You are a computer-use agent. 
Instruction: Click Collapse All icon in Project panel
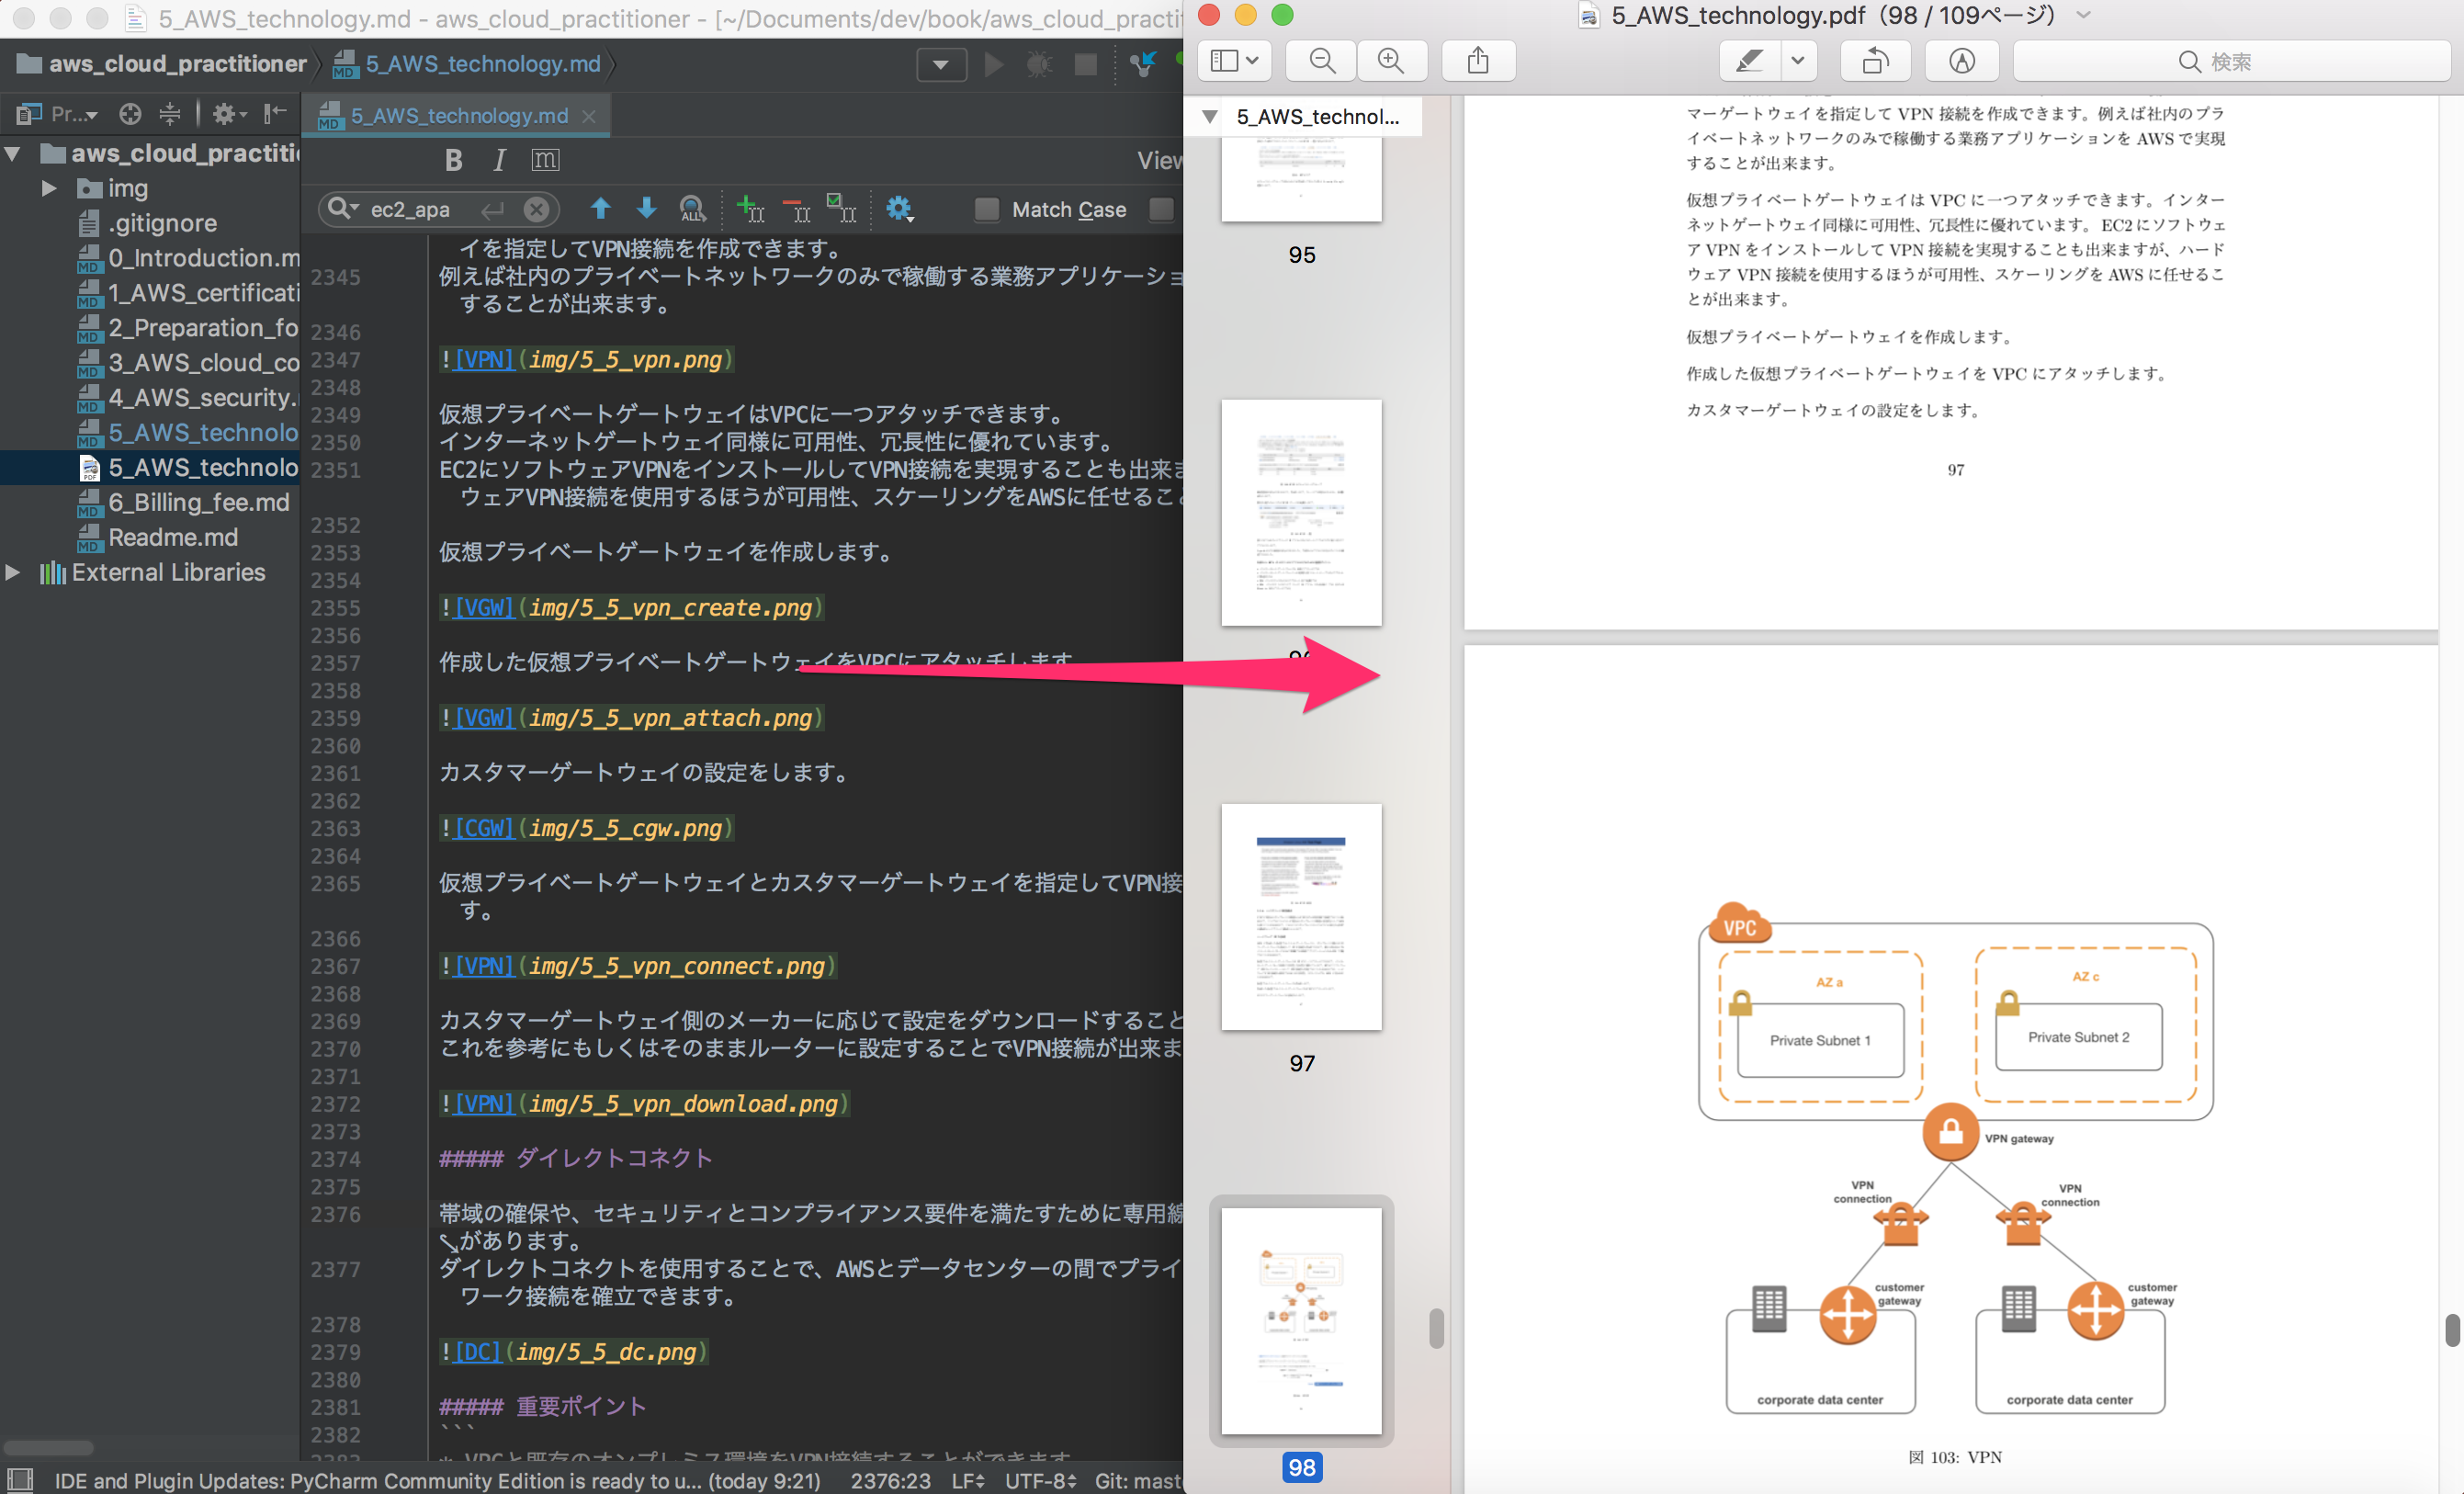pos(170,114)
